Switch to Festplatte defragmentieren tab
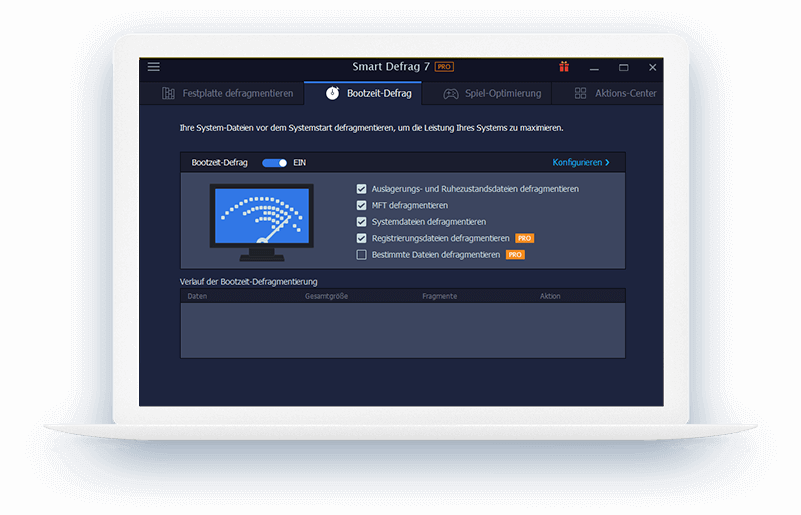Screen dimensions: 801x515 (x=237, y=94)
